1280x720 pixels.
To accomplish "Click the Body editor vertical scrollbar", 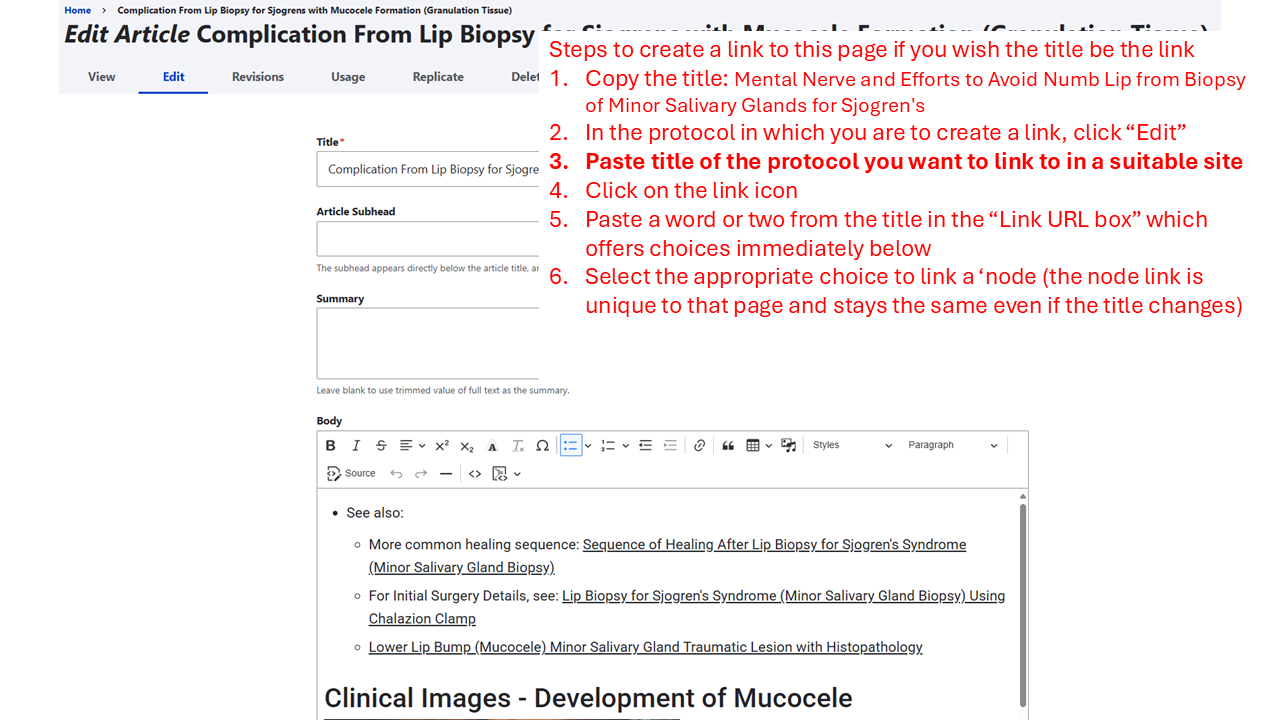I will point(1022,600).
